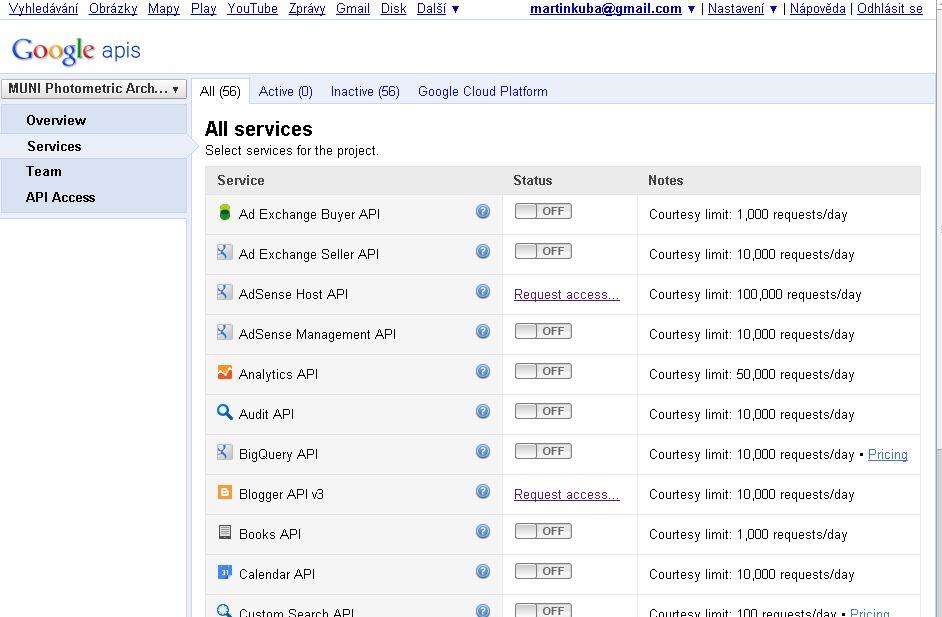
Task: Click the Books API book icon
Action: 225,532
